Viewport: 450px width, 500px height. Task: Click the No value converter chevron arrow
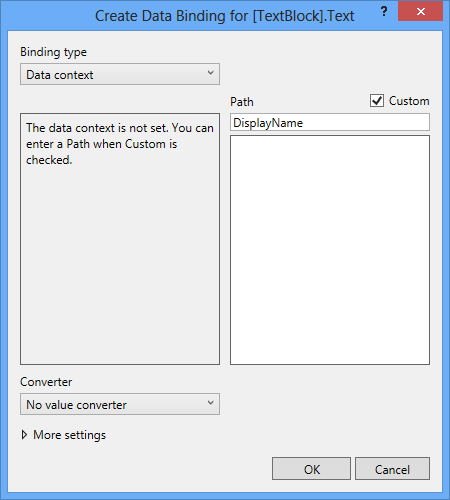pyautogui.click(x=210, y=403)
